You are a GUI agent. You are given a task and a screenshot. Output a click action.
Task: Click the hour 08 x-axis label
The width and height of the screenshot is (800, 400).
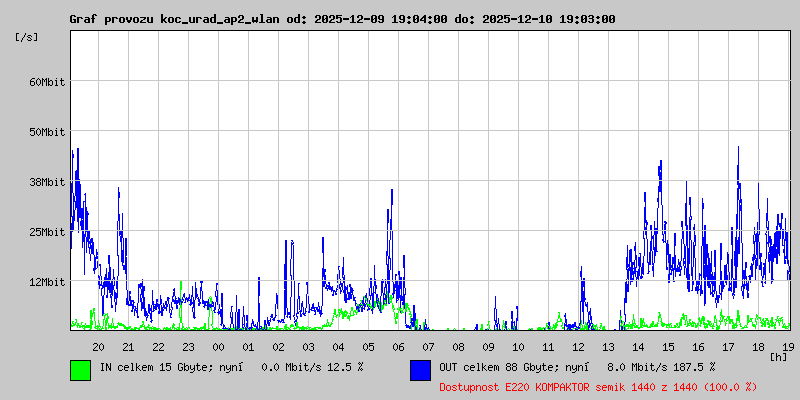(459, 347)
